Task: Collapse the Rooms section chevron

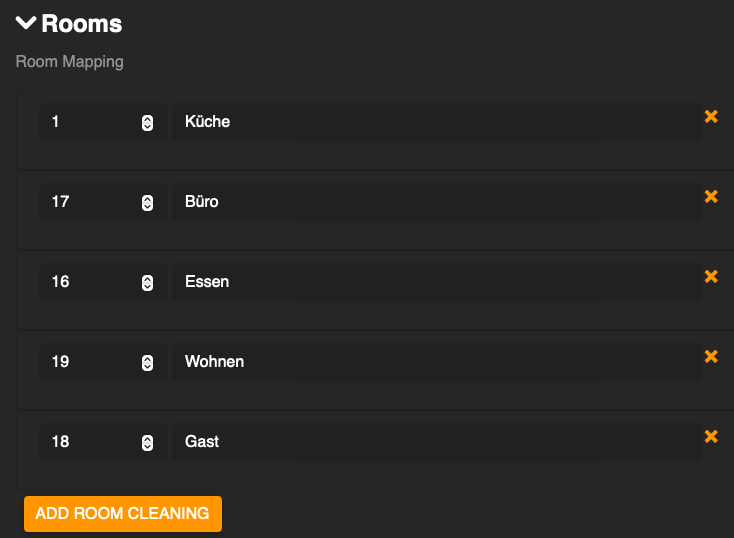Action: click(26, 23)
